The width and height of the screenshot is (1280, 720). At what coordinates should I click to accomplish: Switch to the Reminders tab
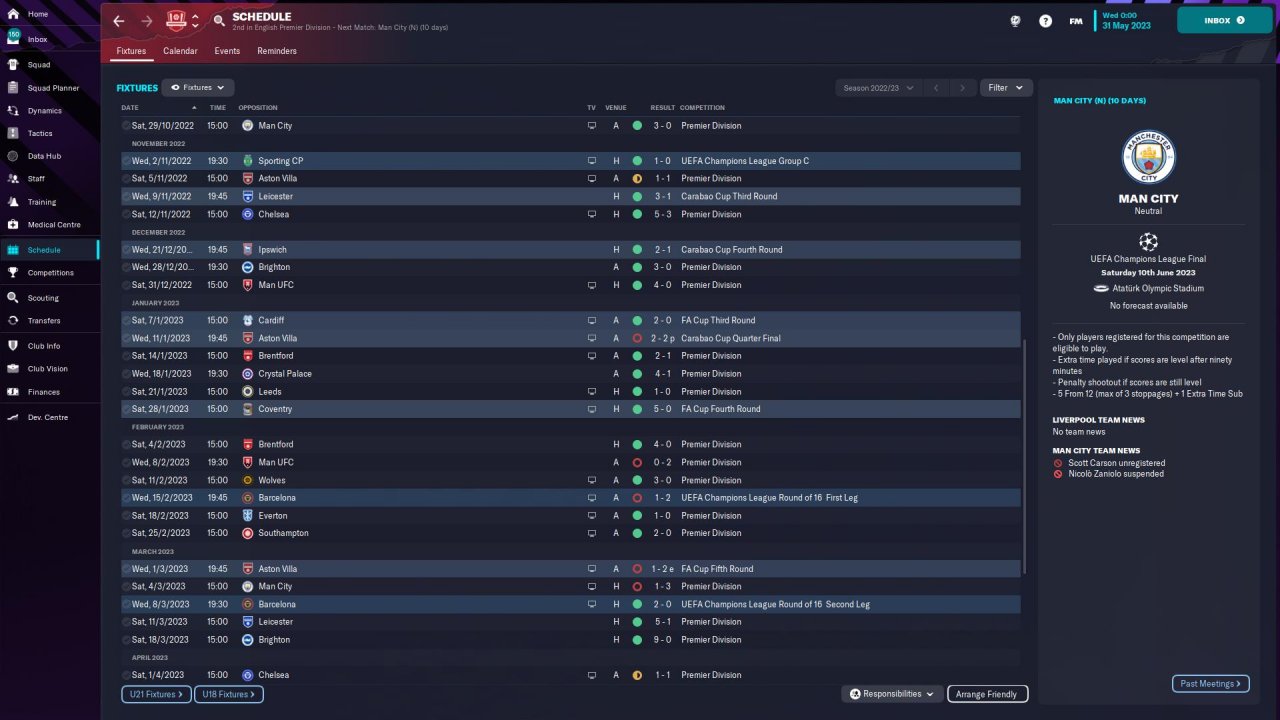[277, 51]
